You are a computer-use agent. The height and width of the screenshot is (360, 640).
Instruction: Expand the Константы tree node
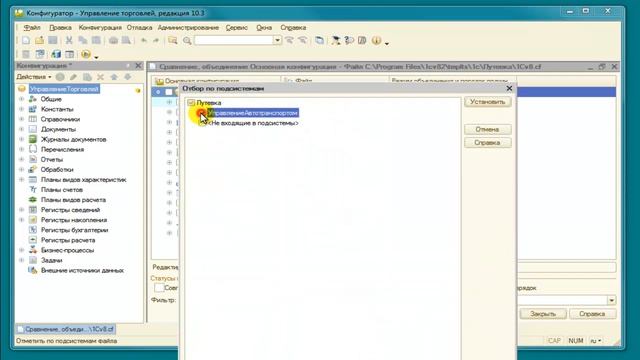coord(22,109)
